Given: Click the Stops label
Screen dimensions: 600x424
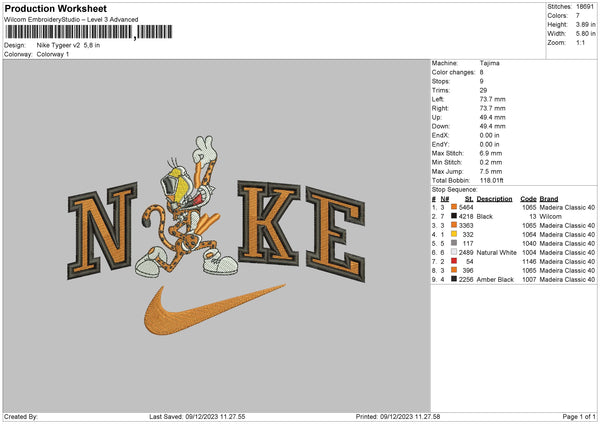Looking at the screenshot, I should click(x=442, y=82).
